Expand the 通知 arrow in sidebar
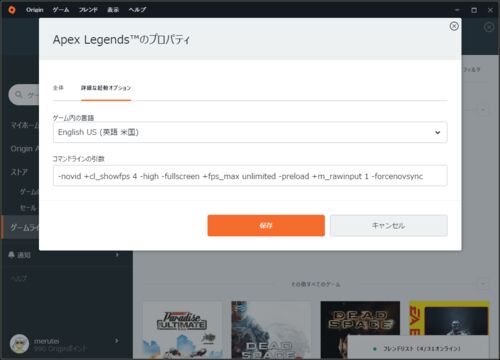Screen dimensions: 500x360 [x=117, y=255]
